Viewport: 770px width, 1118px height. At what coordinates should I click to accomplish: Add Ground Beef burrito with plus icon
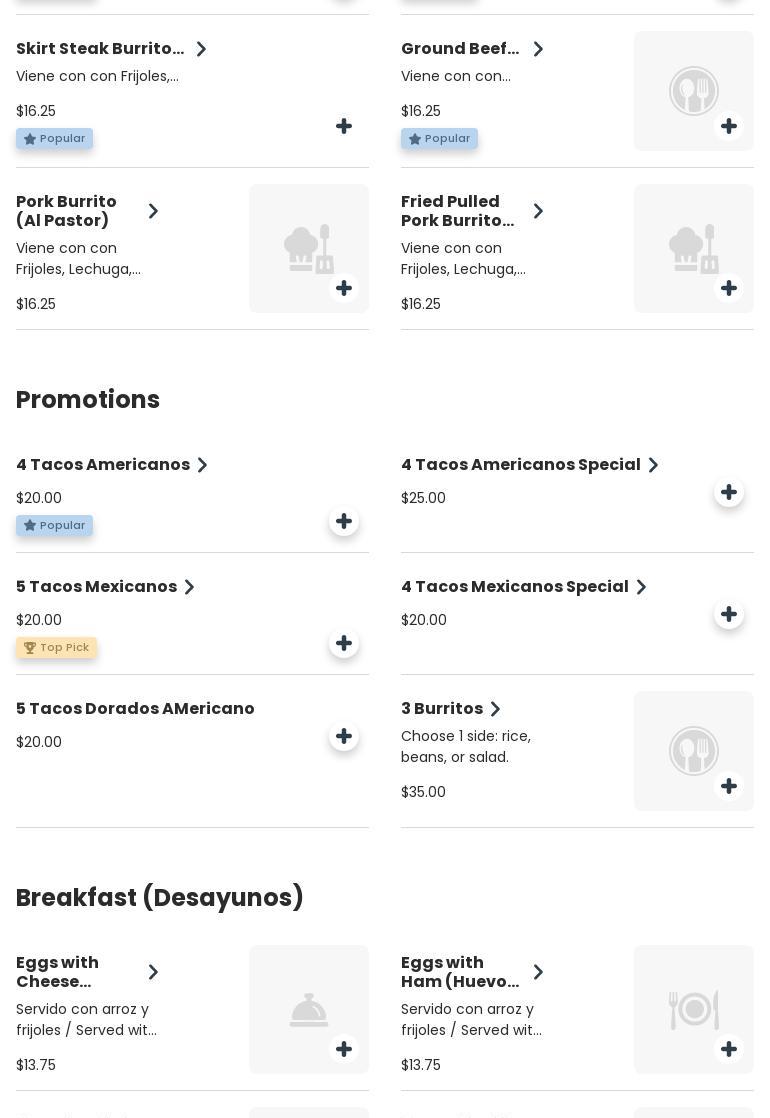729,126
